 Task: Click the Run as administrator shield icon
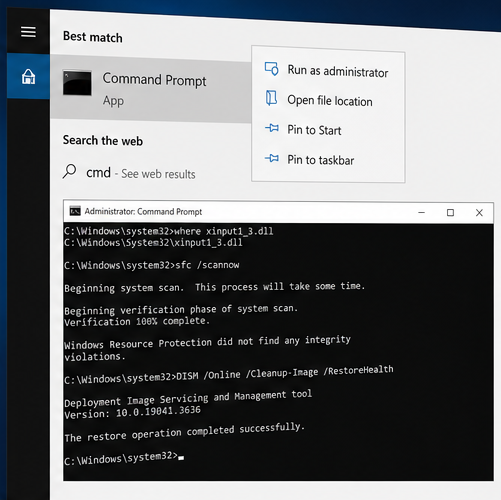pyautogui.click(x=271, y=69)
